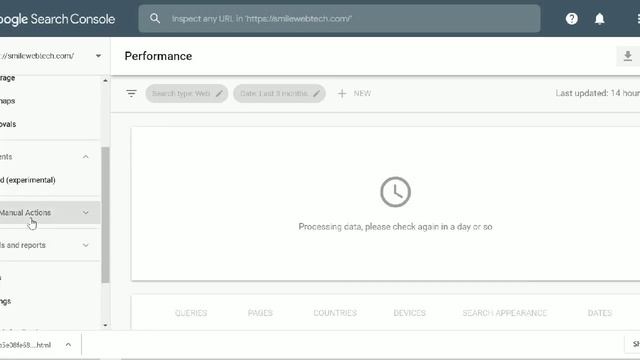Collapse the Enhancements section chevron
Image resolution: width=640 pixels, height=360 pixels.
[x=85, y=157]
